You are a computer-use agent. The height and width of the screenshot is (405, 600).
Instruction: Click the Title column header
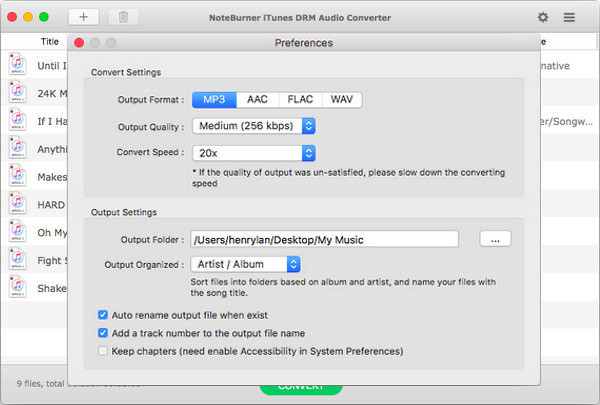(50, 41)
